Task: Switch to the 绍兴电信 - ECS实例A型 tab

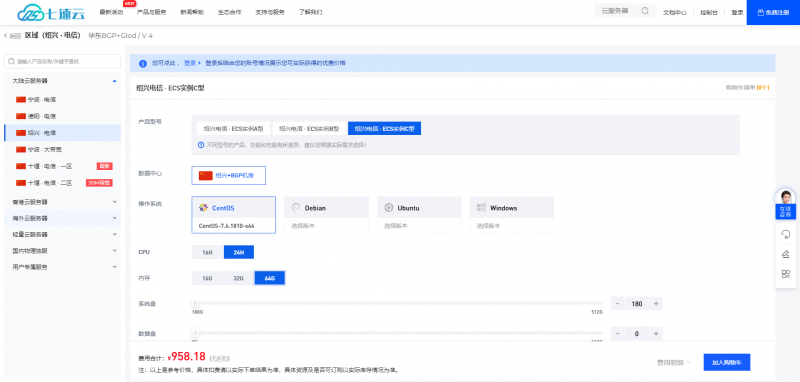Action: click(x=234, y=129)
